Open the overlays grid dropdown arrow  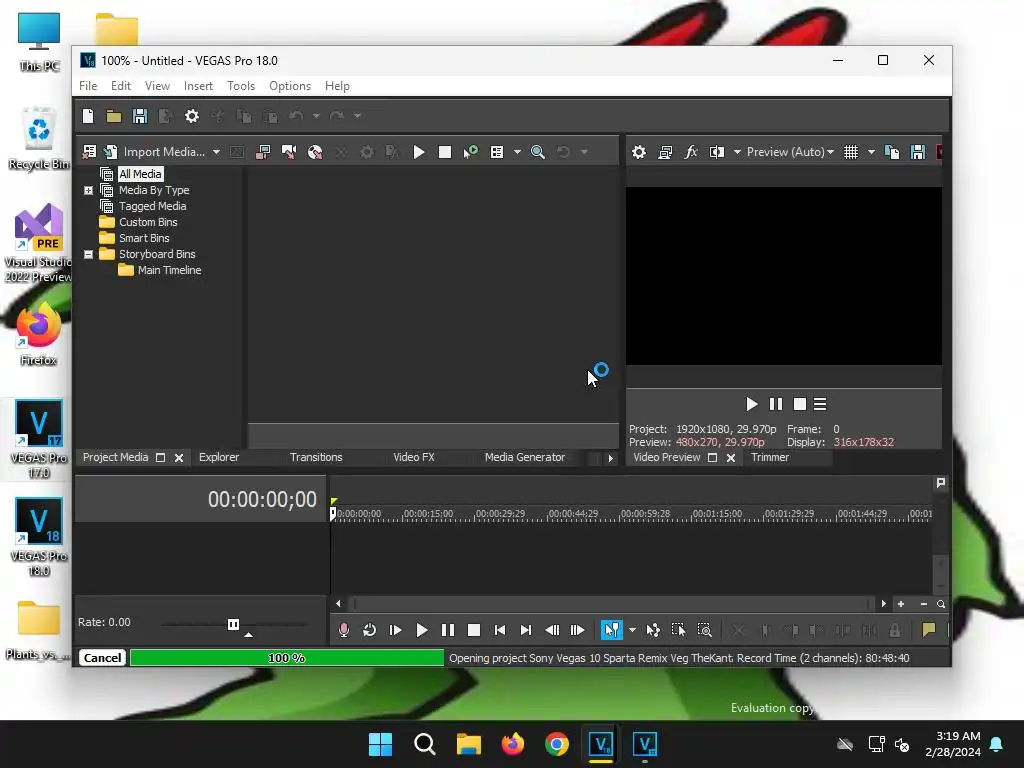coord(871,152)
